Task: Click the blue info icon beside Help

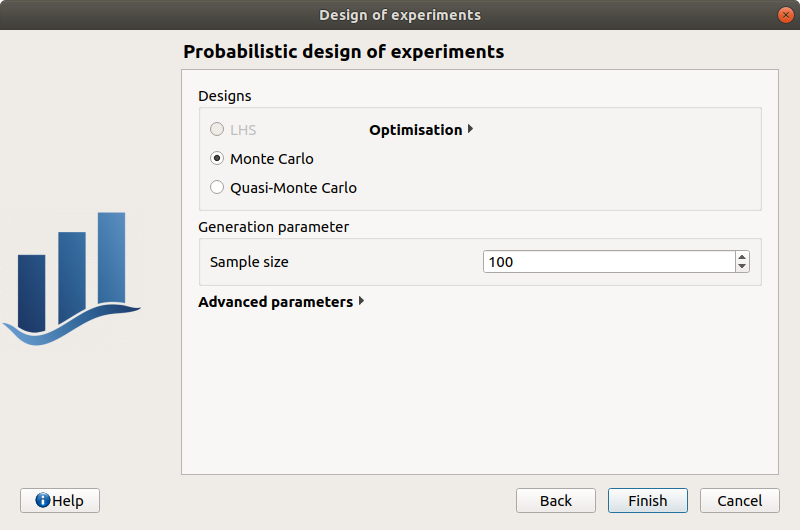Action: point(42,500)
